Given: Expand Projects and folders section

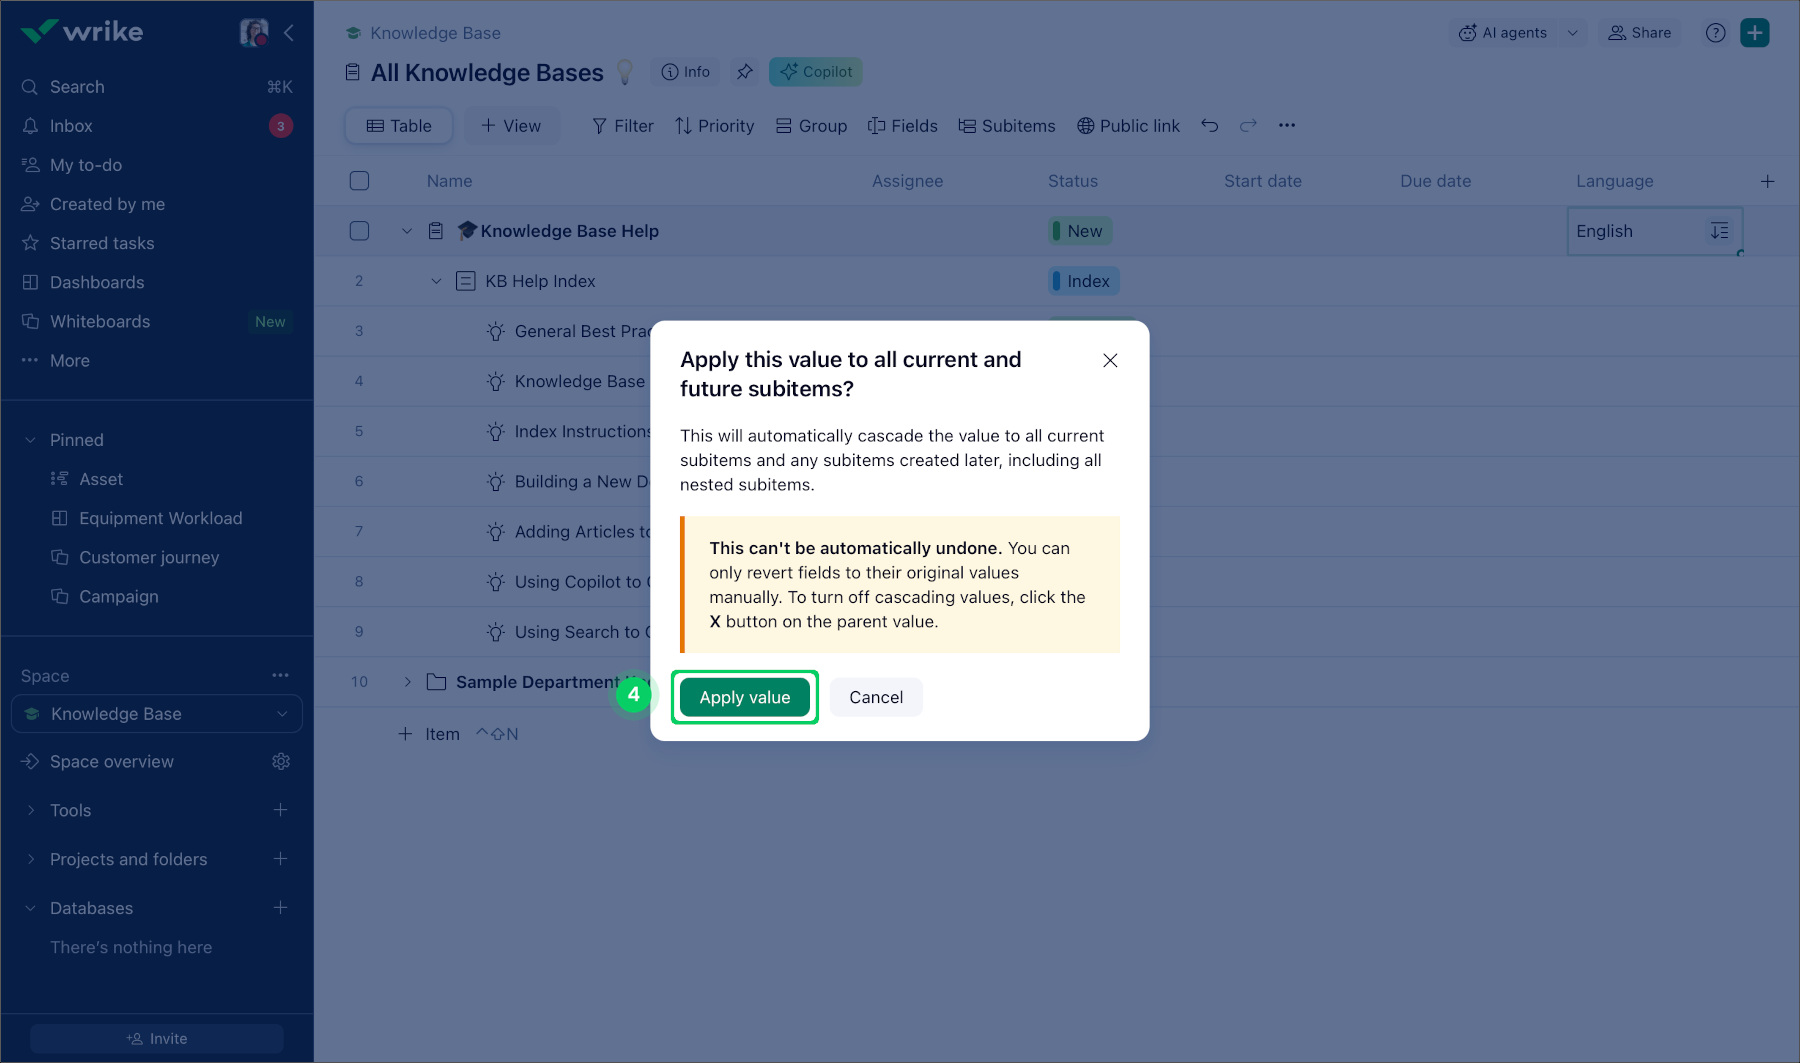Looking at the screenshot, I should pos(30,859).
